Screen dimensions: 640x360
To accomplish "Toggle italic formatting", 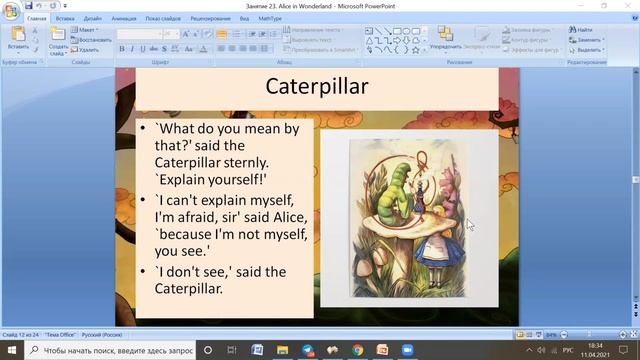I will click(x=132, y=49).
